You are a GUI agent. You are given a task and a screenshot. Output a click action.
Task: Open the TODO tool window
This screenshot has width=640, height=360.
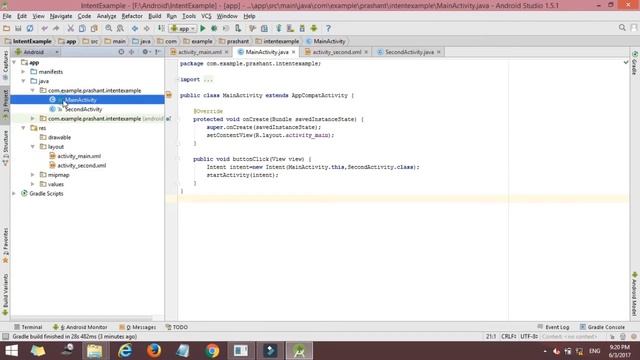(177, 327)
